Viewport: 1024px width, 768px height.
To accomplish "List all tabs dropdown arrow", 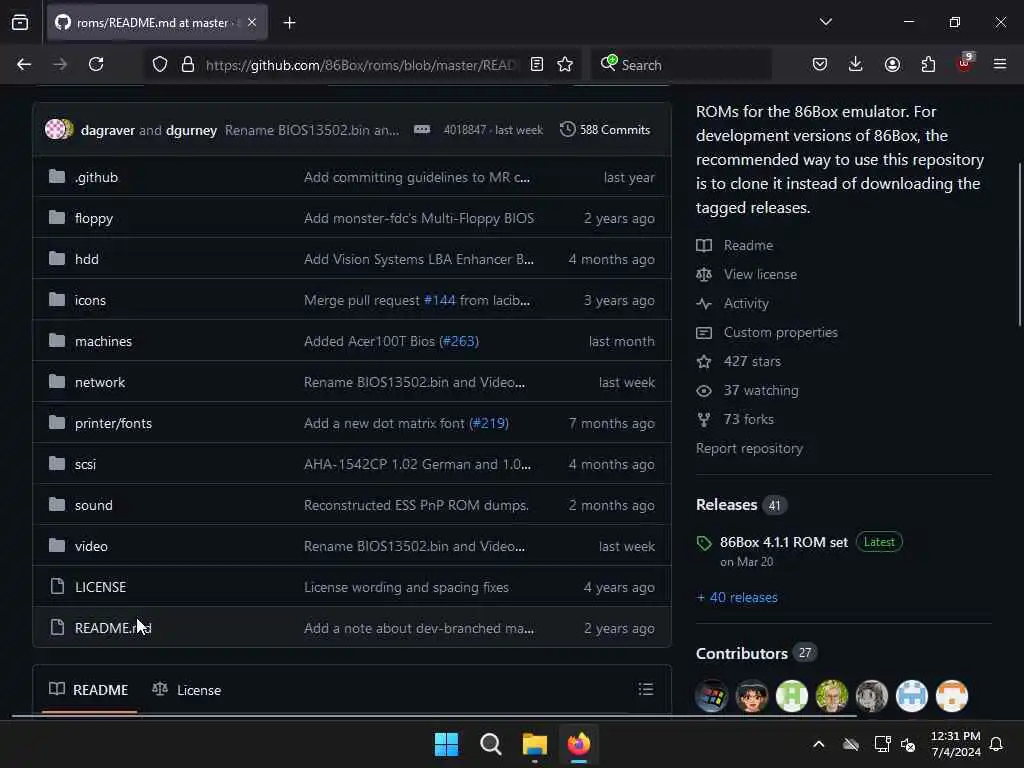I will 826,22.
